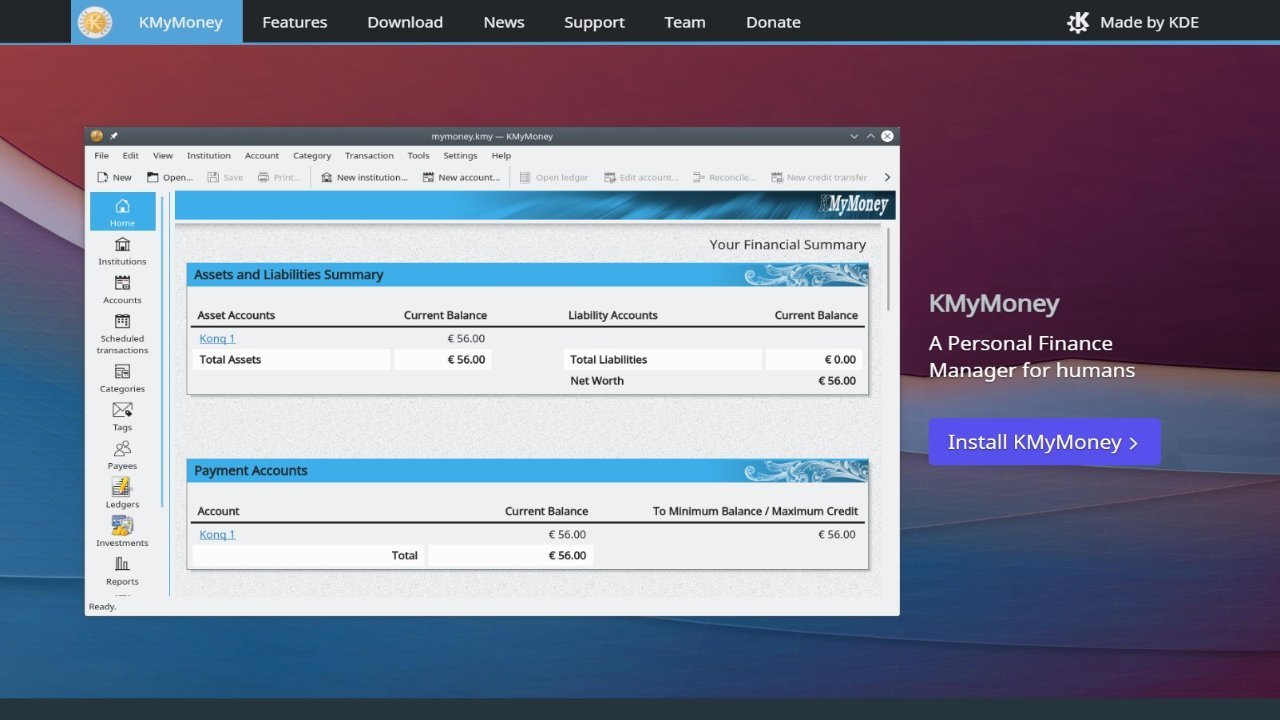1280x720 pixels.
Task: Open the Edit menu
Action: tap(131, 155)
